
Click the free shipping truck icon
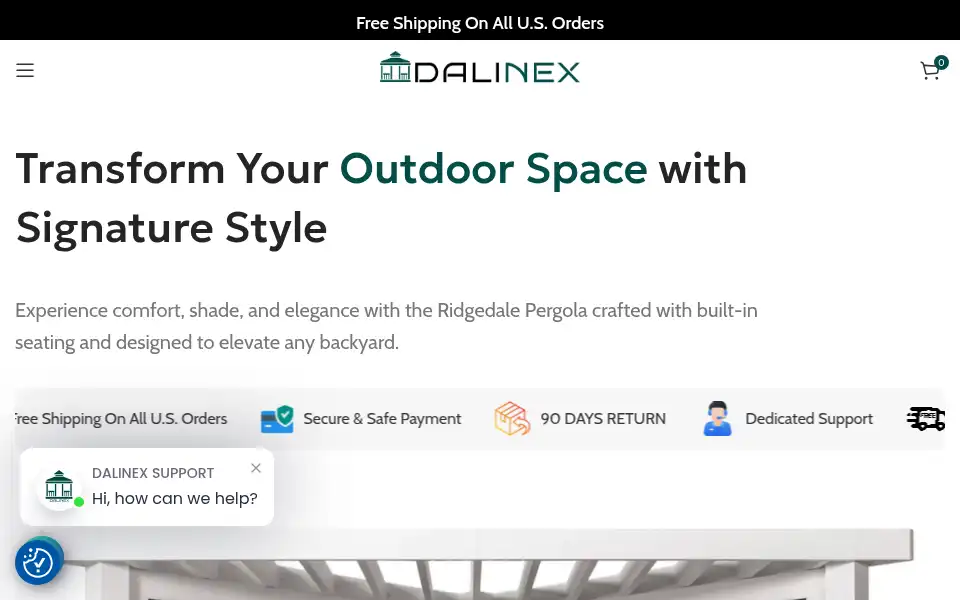pyautogui.click(x=926, y=419)
